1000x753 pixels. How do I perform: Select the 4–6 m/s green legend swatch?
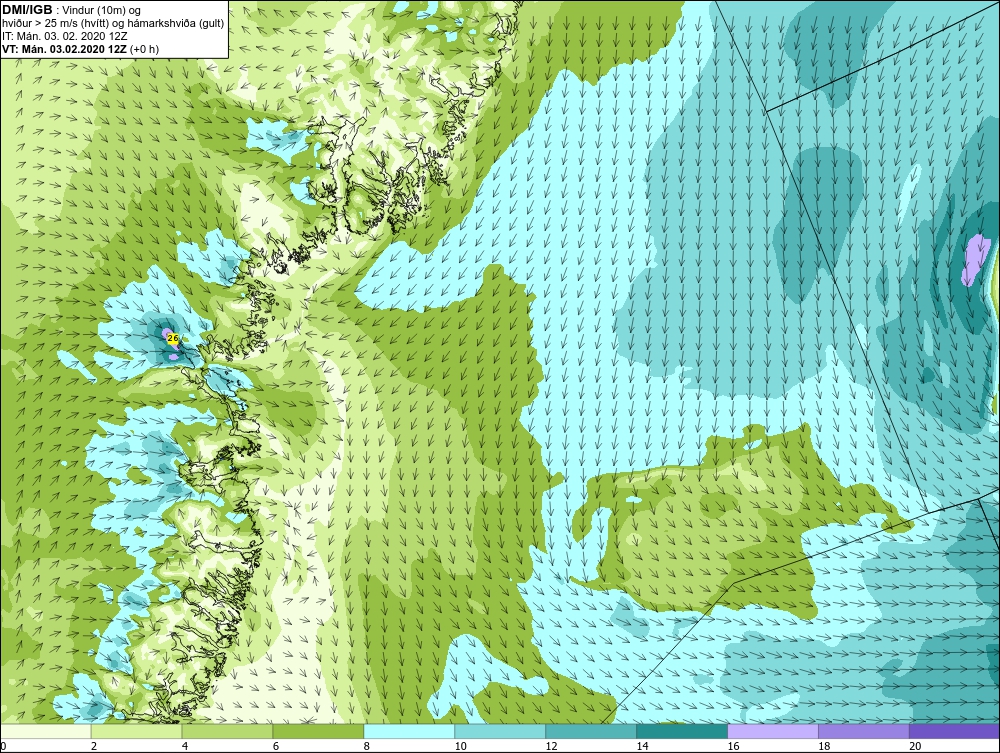pos(227,731)
